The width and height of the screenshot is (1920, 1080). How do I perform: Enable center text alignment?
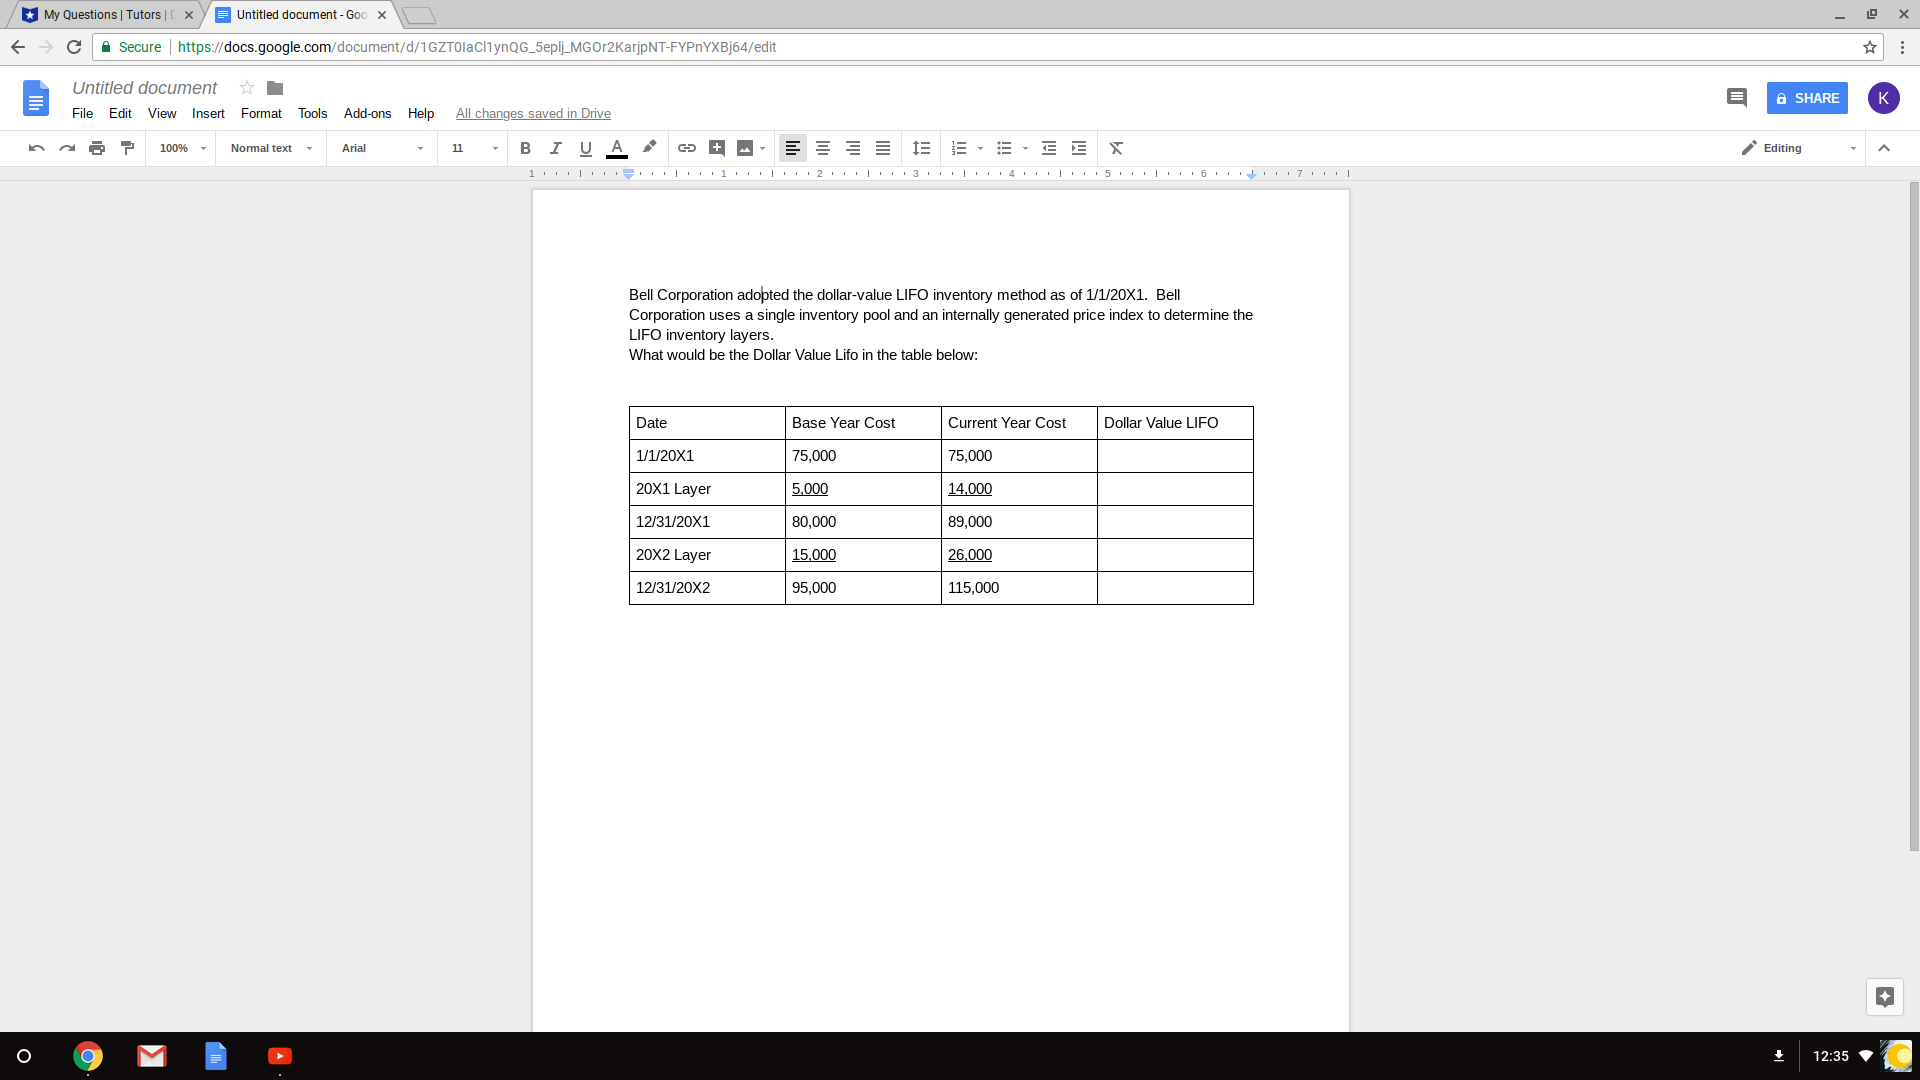[x=823, y=148]
